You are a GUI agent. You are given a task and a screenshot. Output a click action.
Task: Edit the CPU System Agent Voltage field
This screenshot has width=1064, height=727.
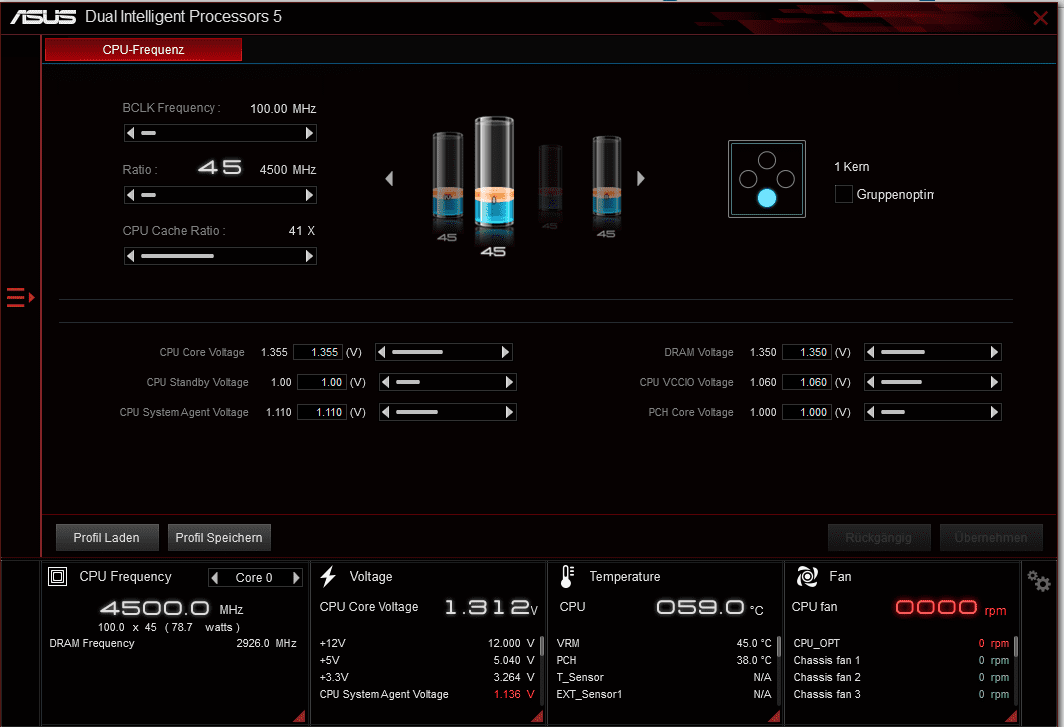(322, 412)
